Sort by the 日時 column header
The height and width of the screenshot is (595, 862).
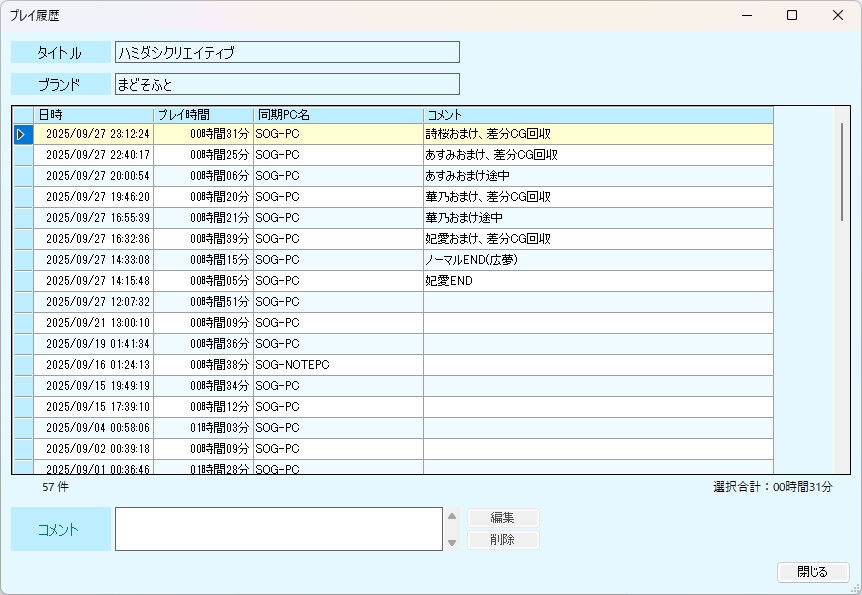click(93, 115)
